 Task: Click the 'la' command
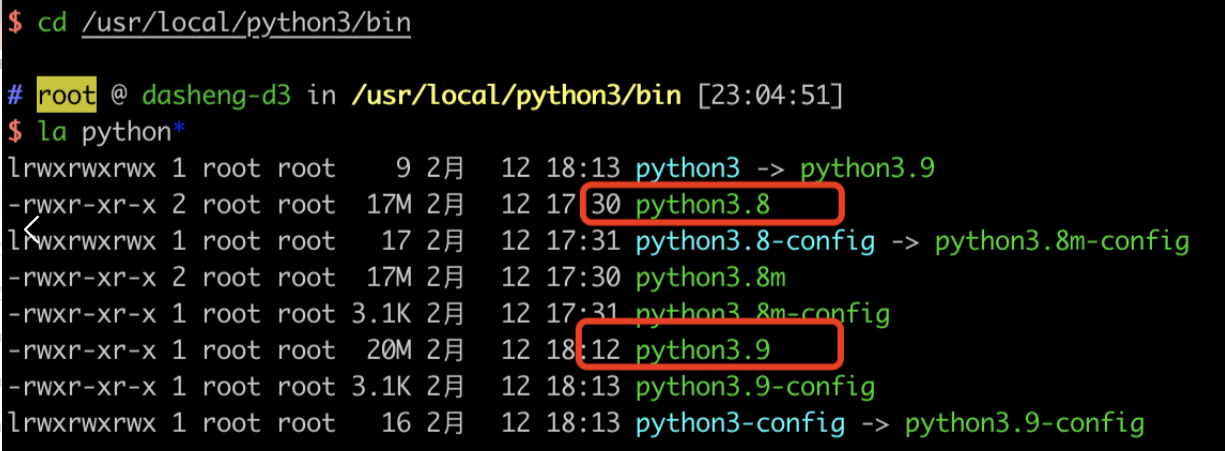(x=52, y=132)
